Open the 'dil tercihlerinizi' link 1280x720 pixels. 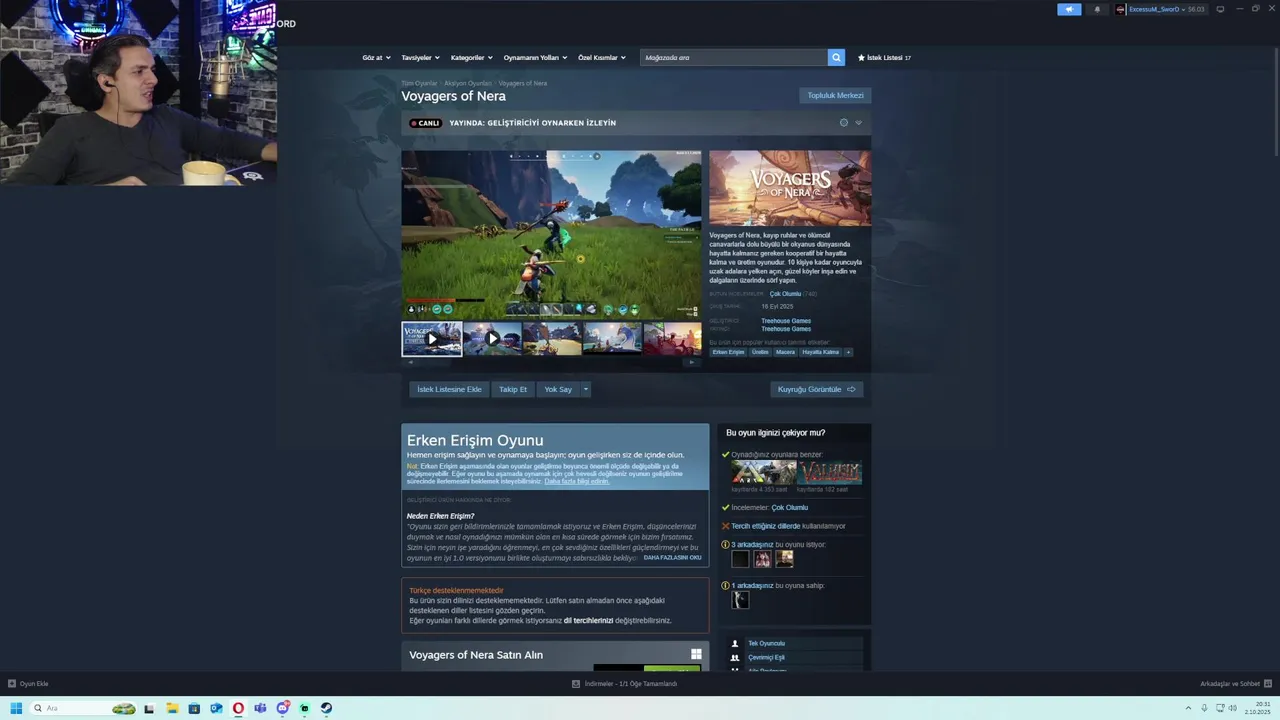coord(588,620)
